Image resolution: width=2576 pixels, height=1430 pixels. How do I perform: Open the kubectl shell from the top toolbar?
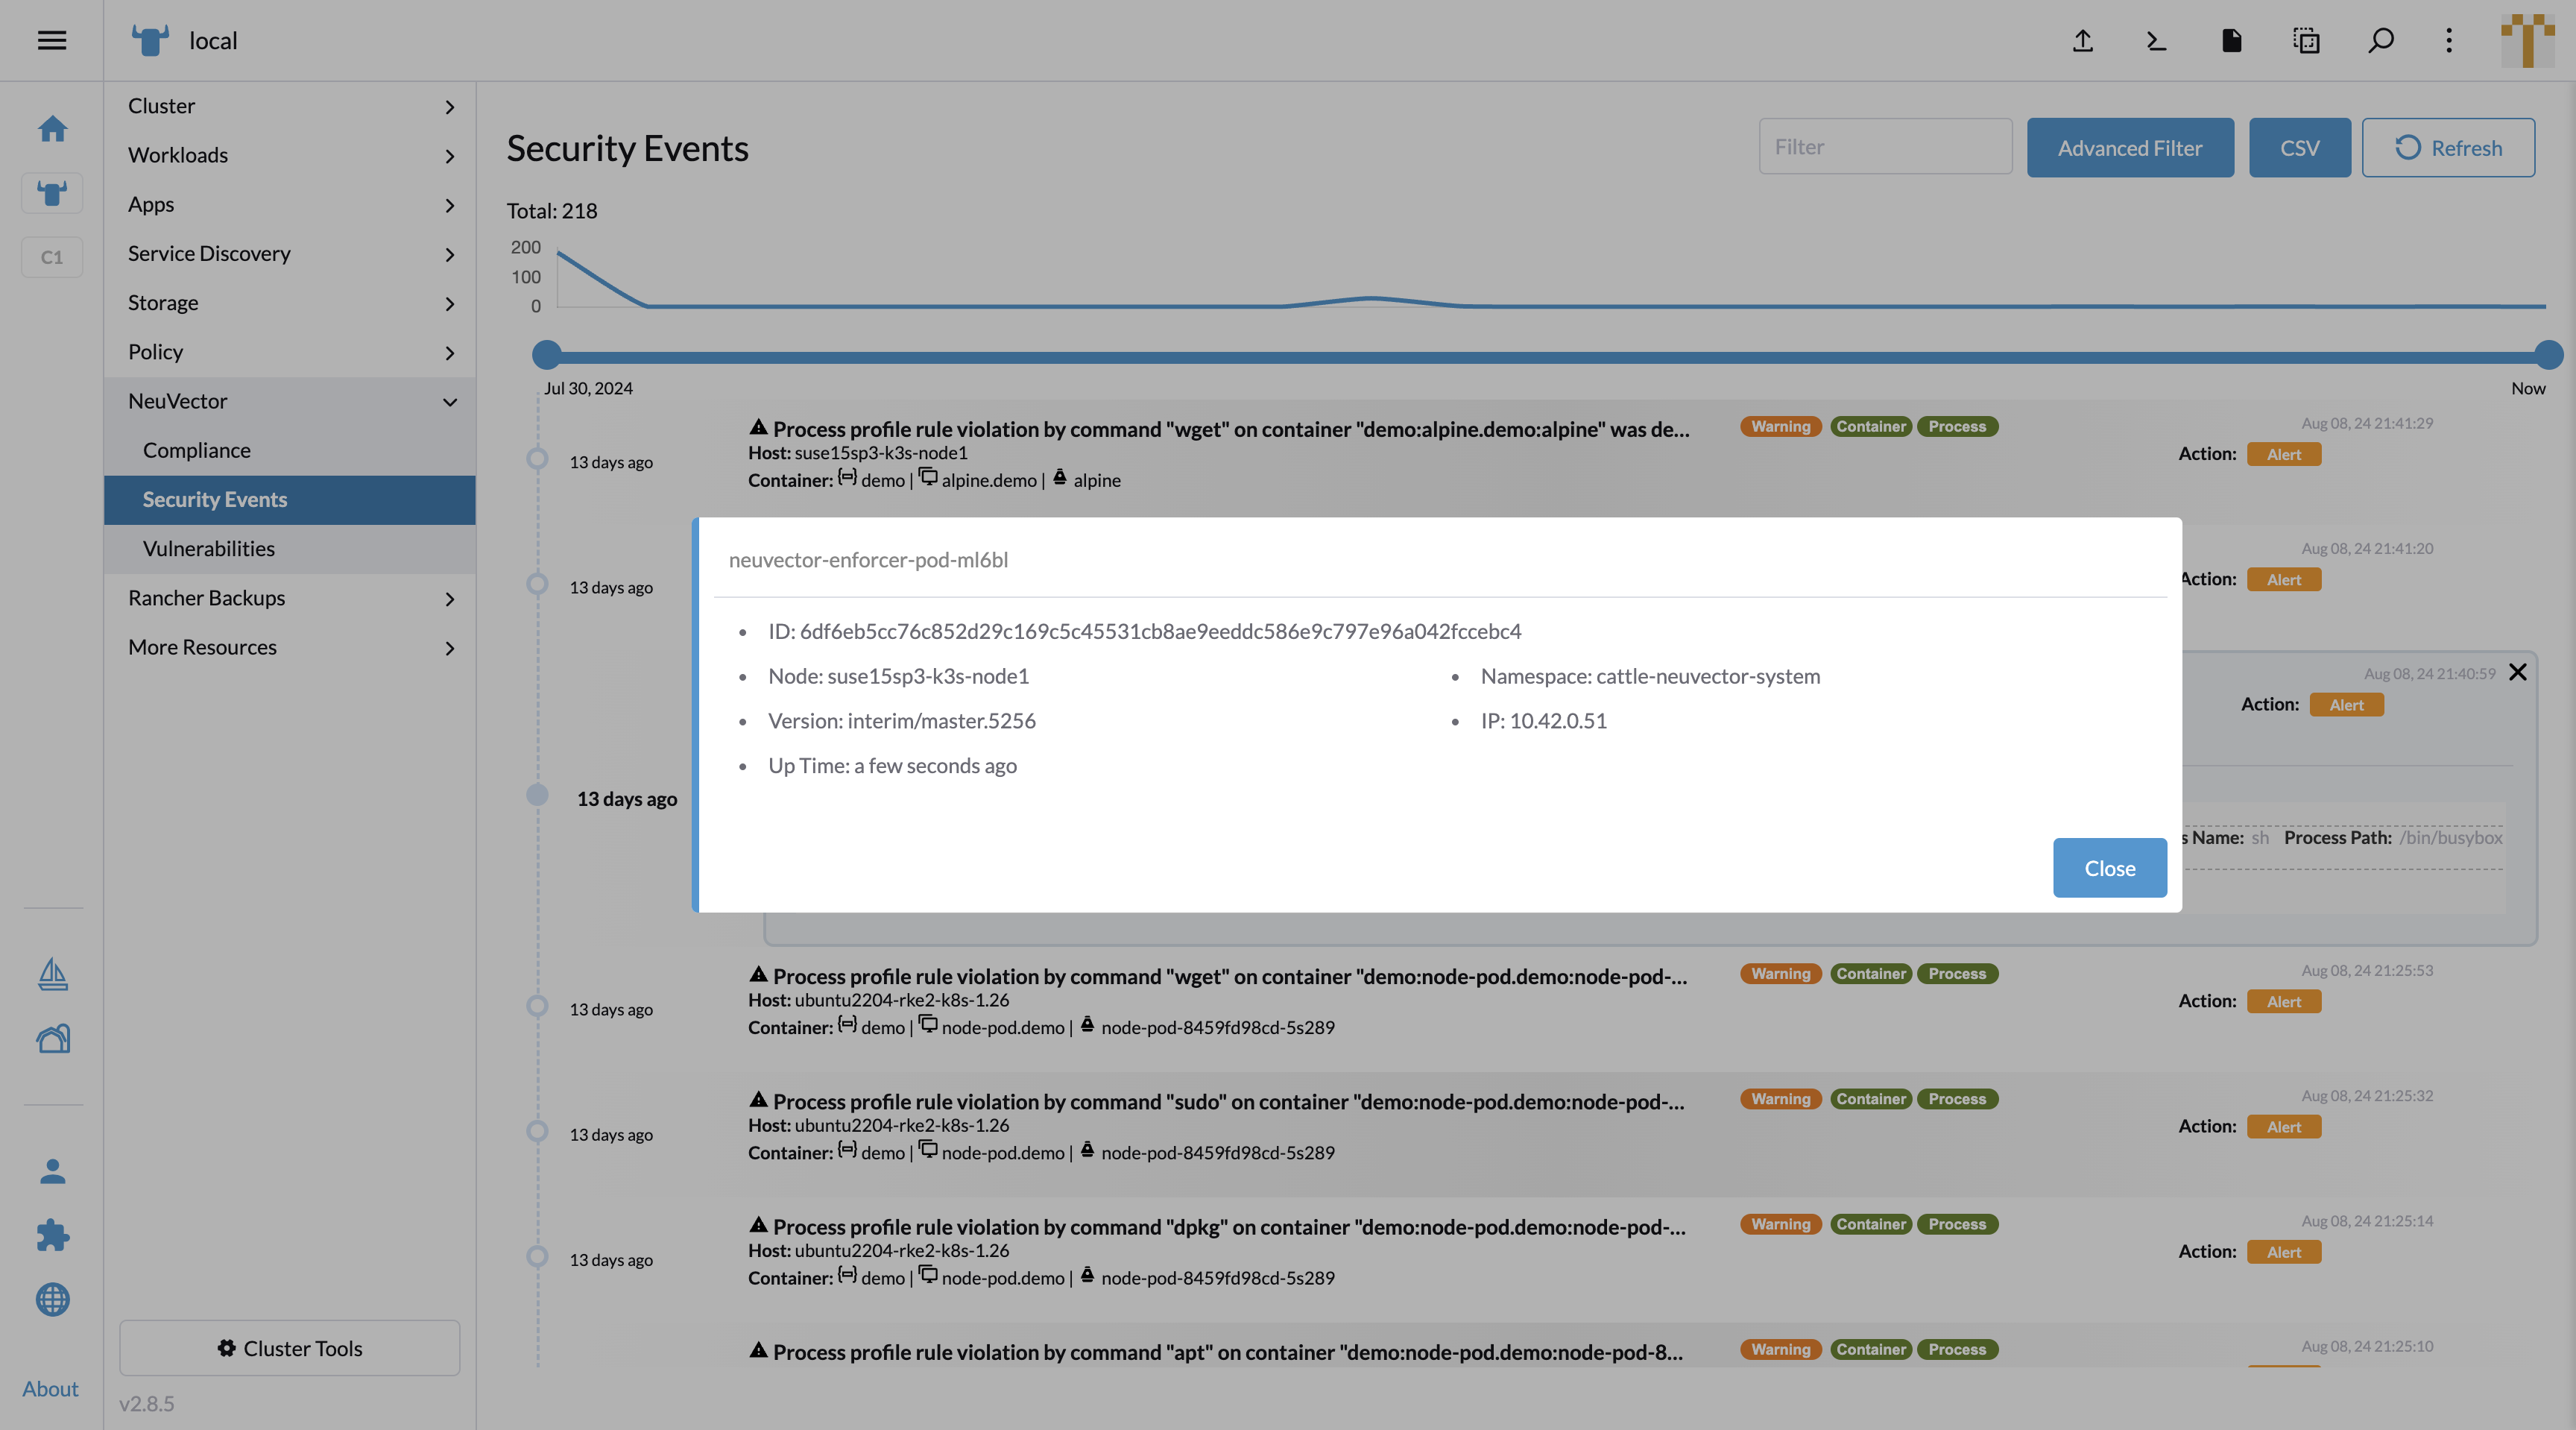tap(2156, 41)
